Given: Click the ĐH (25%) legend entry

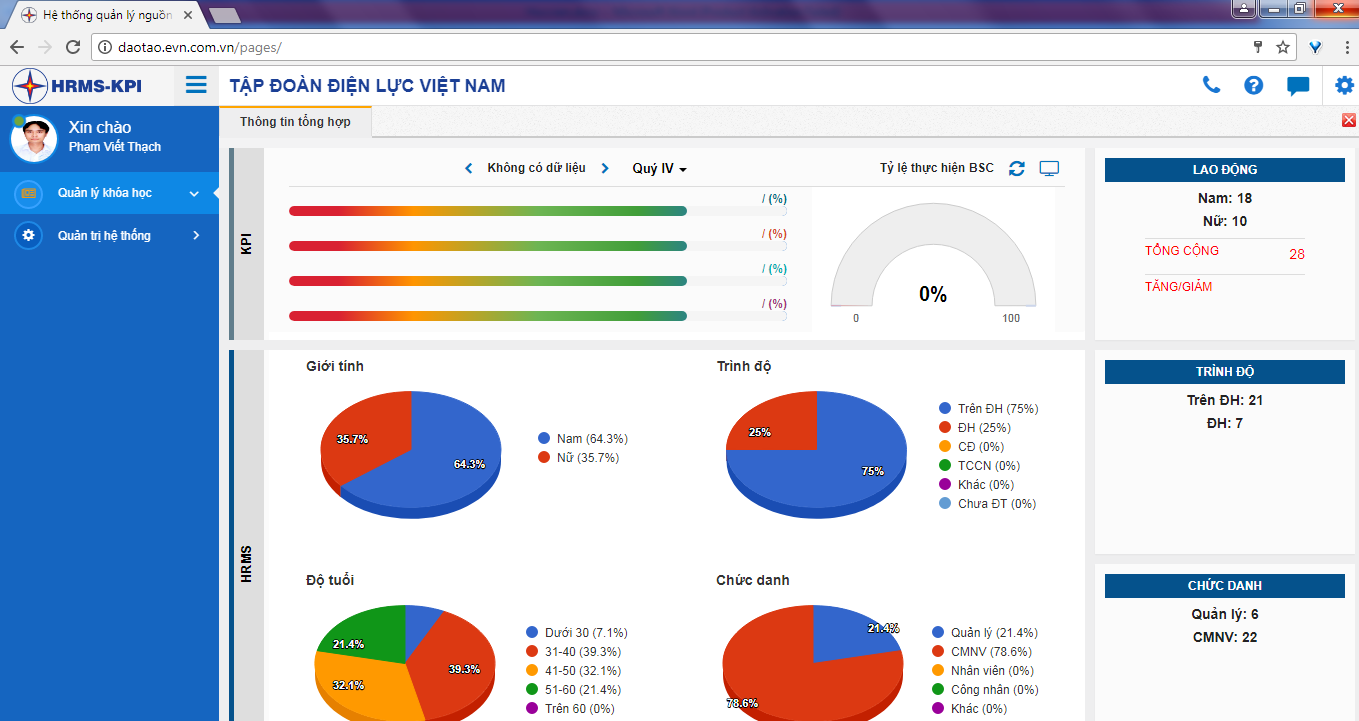Looking at the screenshot, I should (975, 427).
